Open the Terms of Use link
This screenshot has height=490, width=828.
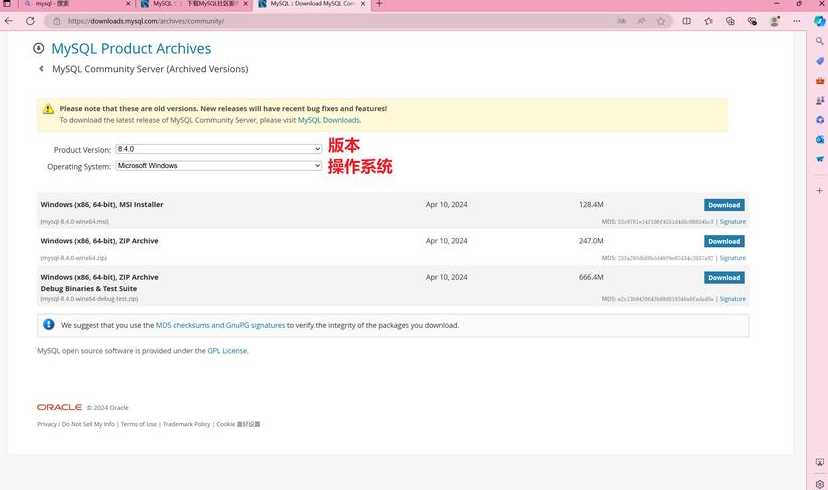point(139,424)
